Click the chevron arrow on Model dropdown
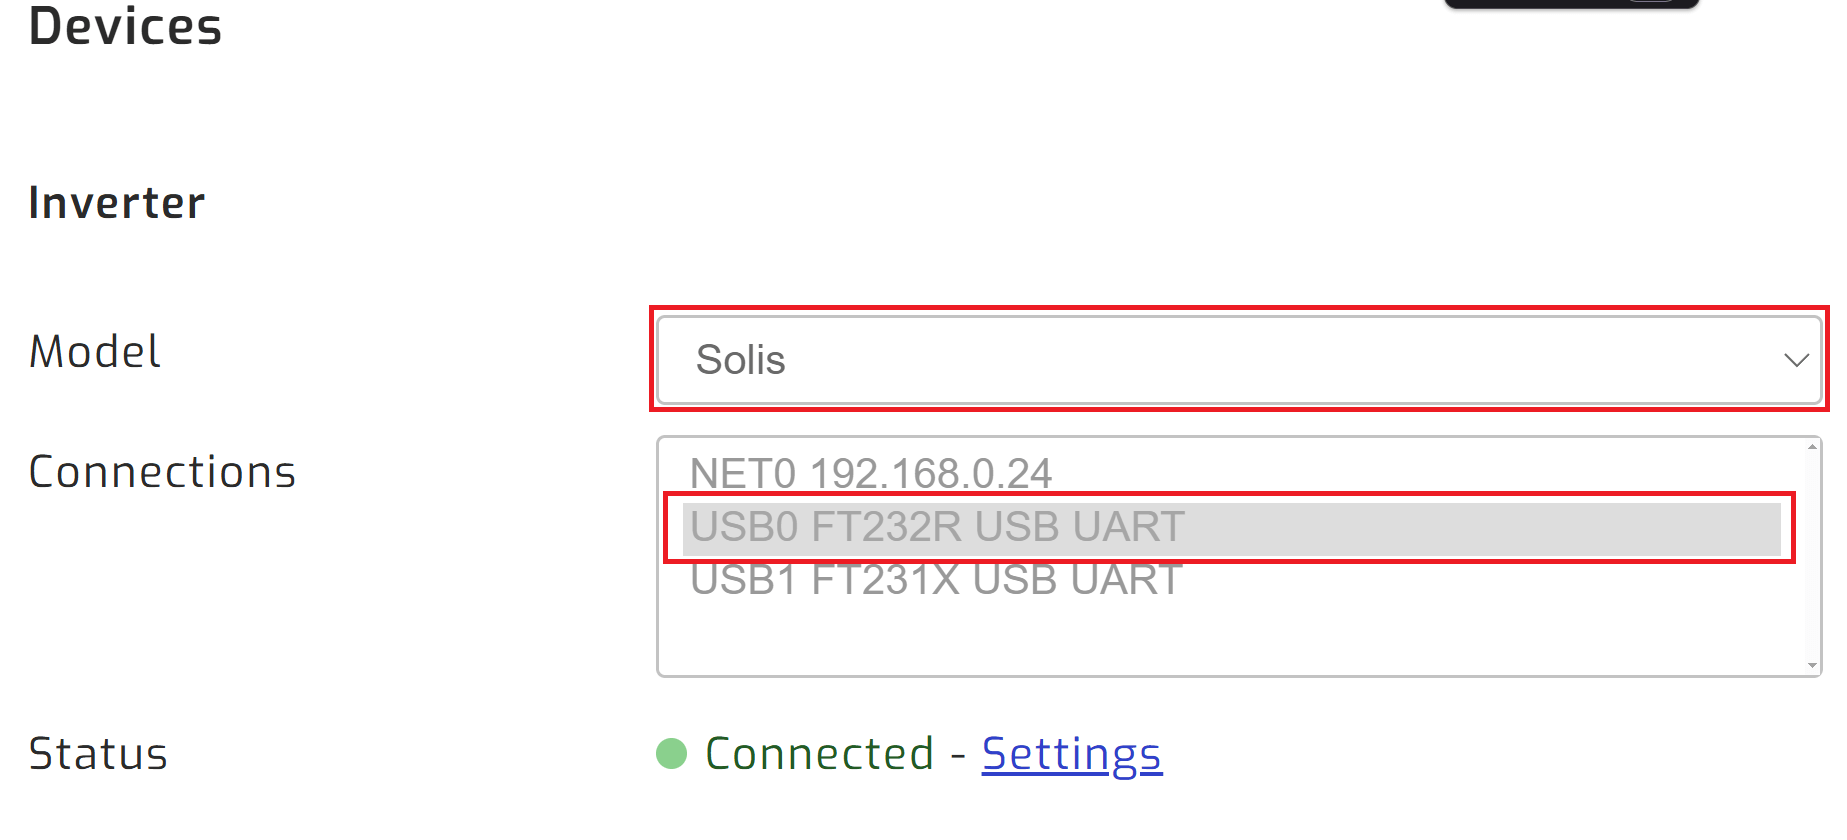This screenshot has height=840, width=1847. coord(1796,360)
